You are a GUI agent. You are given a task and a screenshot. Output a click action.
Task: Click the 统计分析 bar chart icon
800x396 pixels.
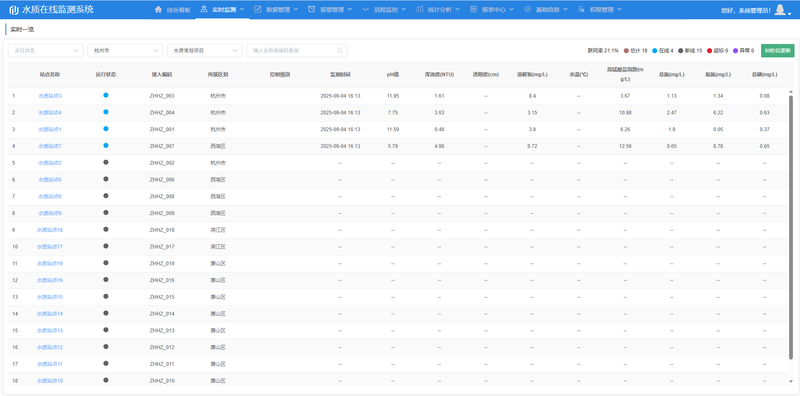pyautogui.click(x=419, y=9)
